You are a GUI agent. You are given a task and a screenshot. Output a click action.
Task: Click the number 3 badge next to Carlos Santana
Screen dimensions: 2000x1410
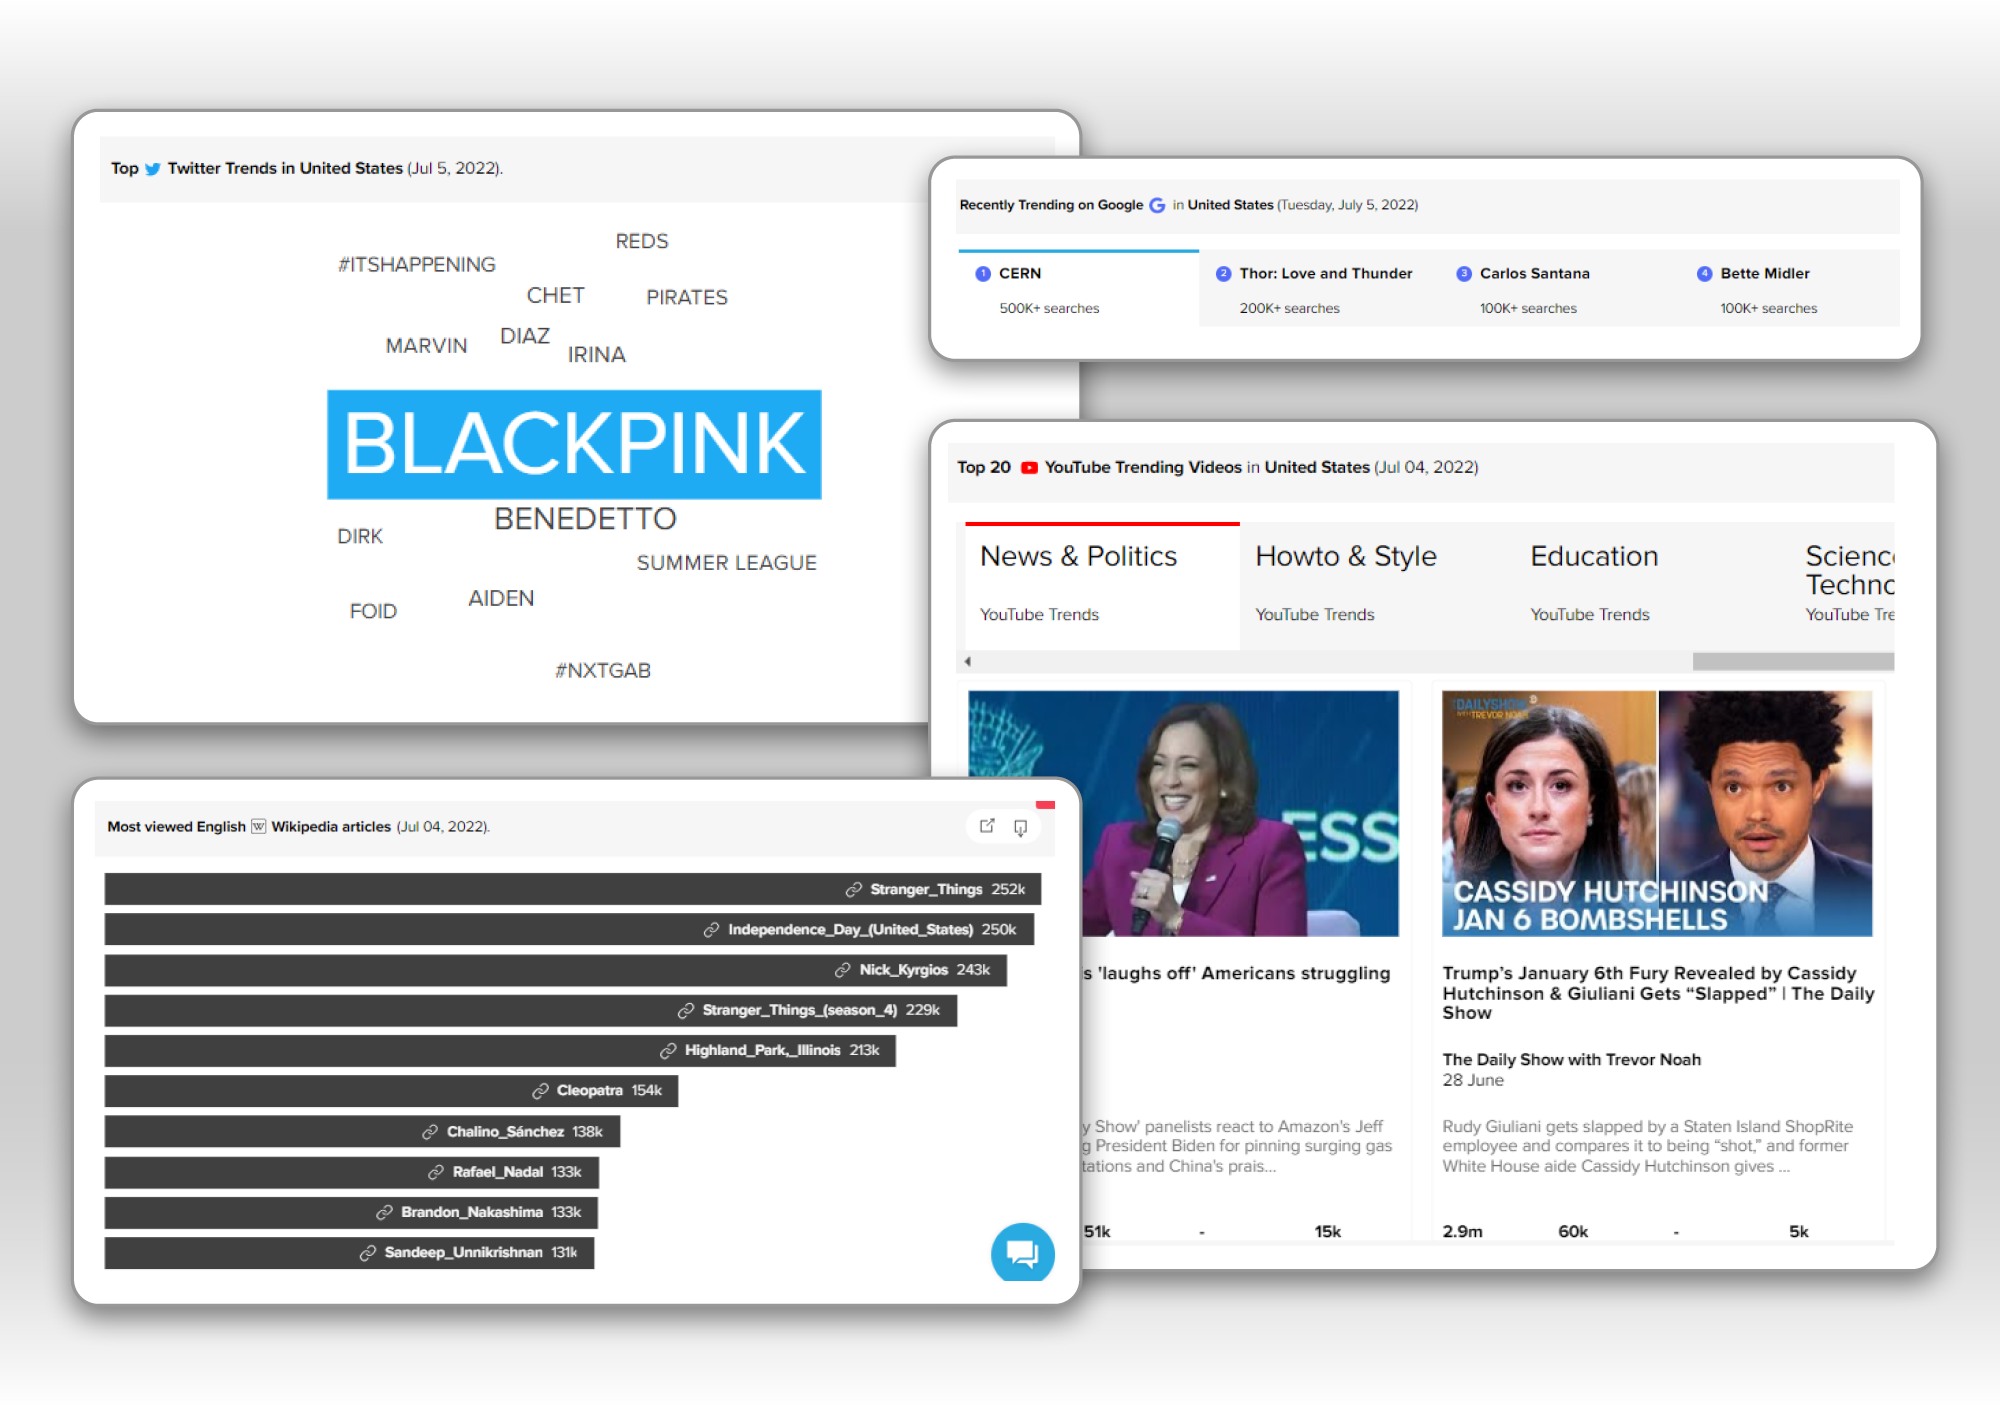coord(1463,274)
